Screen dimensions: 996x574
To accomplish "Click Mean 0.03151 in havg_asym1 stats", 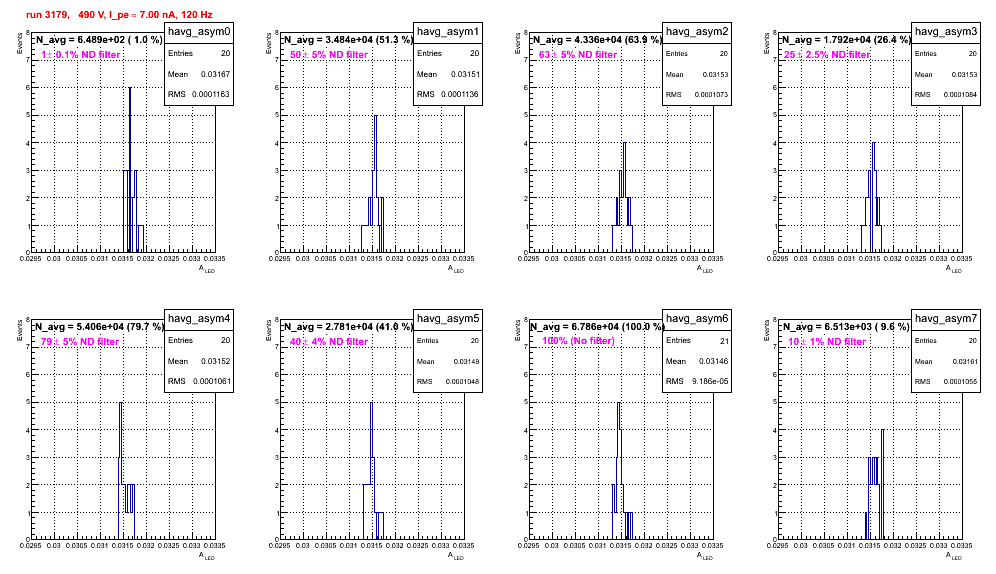I will click(x=448, y=74).
